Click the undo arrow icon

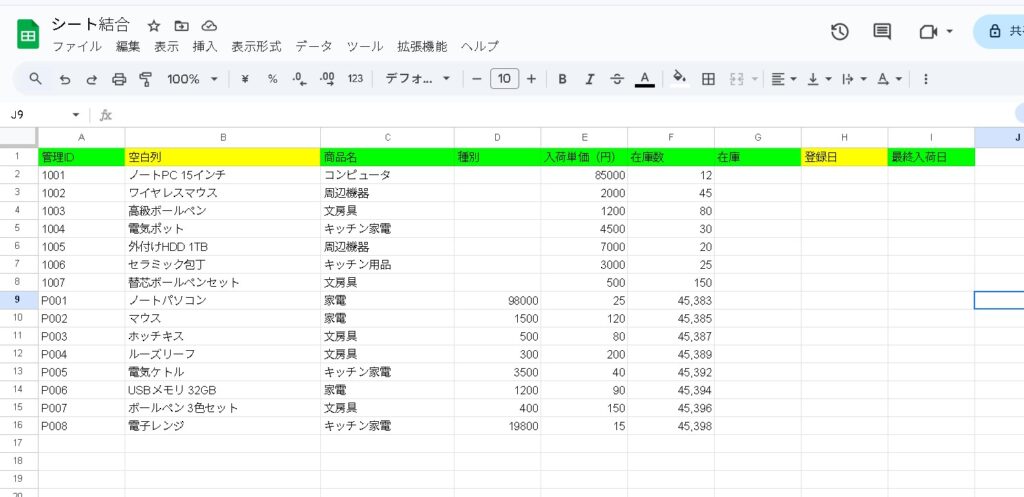pyautogui.click(x=65, y=79)
